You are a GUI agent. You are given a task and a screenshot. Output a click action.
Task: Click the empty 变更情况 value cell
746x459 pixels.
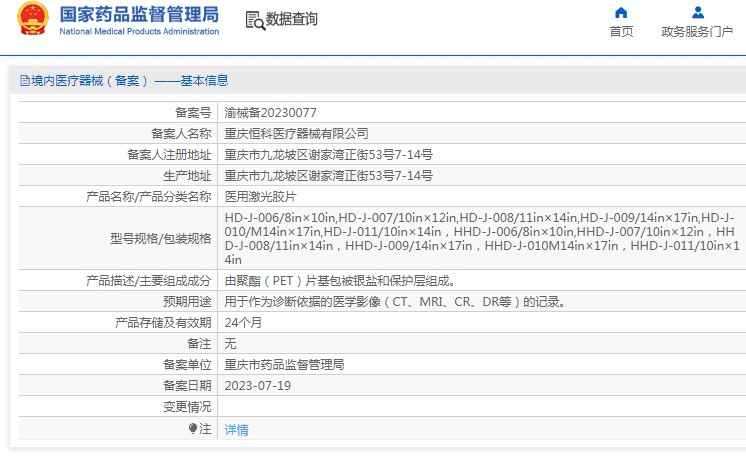482,407
